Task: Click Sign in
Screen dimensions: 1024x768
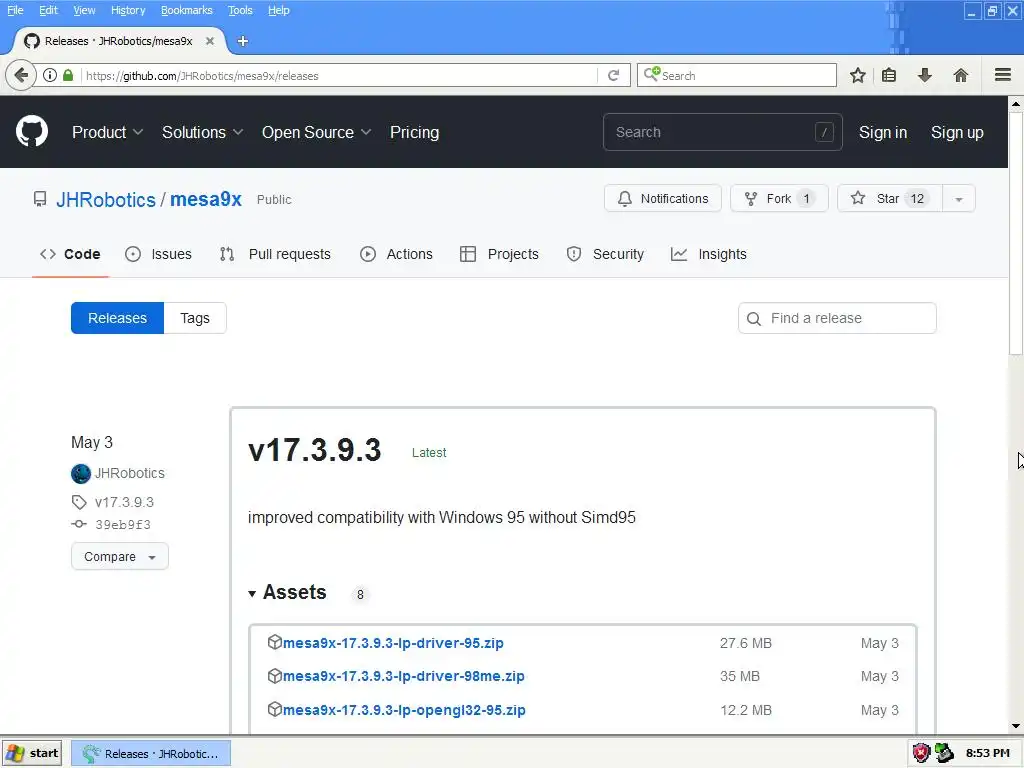Action: point(882,133)
